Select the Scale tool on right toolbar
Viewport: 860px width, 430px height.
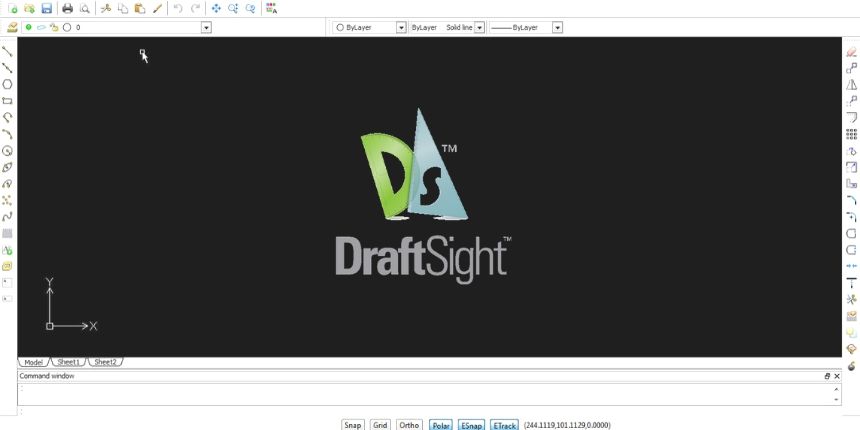tap(851, 167)
